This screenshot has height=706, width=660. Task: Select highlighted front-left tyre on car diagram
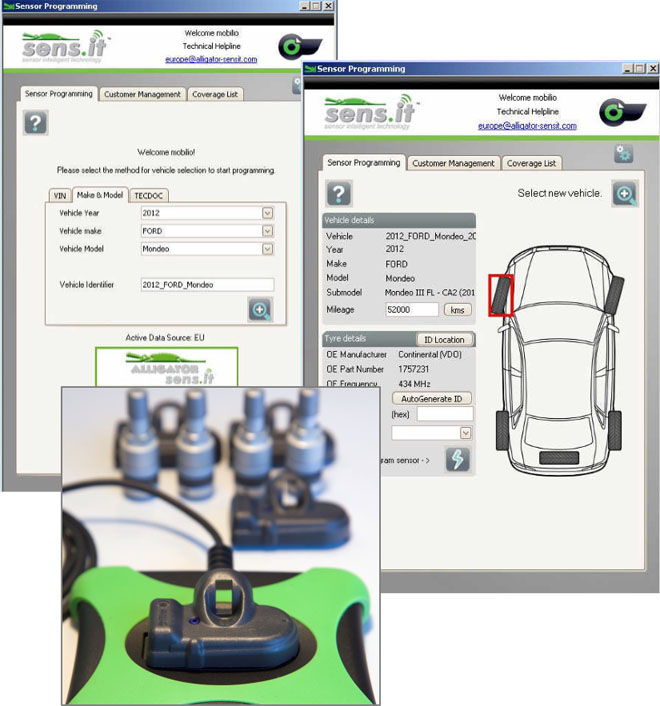tap(501, 295)
